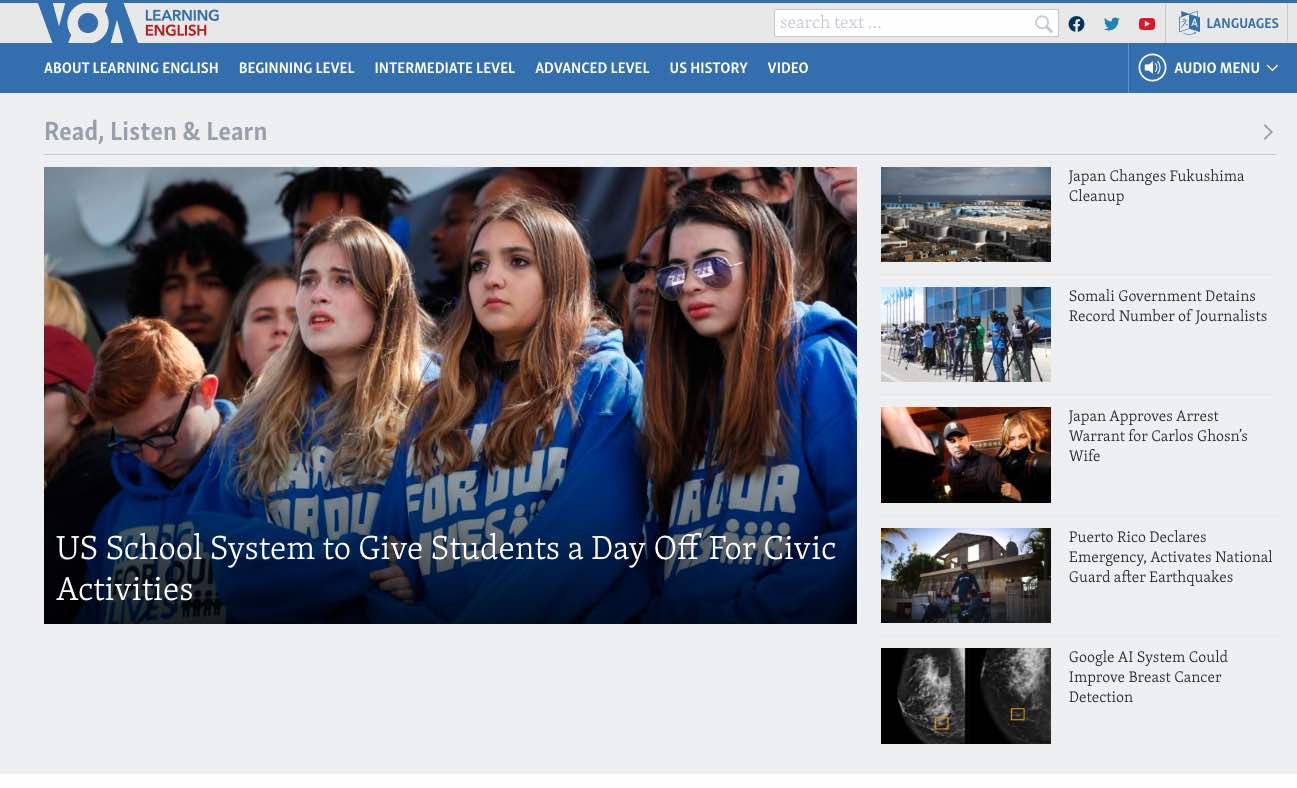Select Beginning Level menu item
Screen dimensions: 1297x788
pos(296,68)
